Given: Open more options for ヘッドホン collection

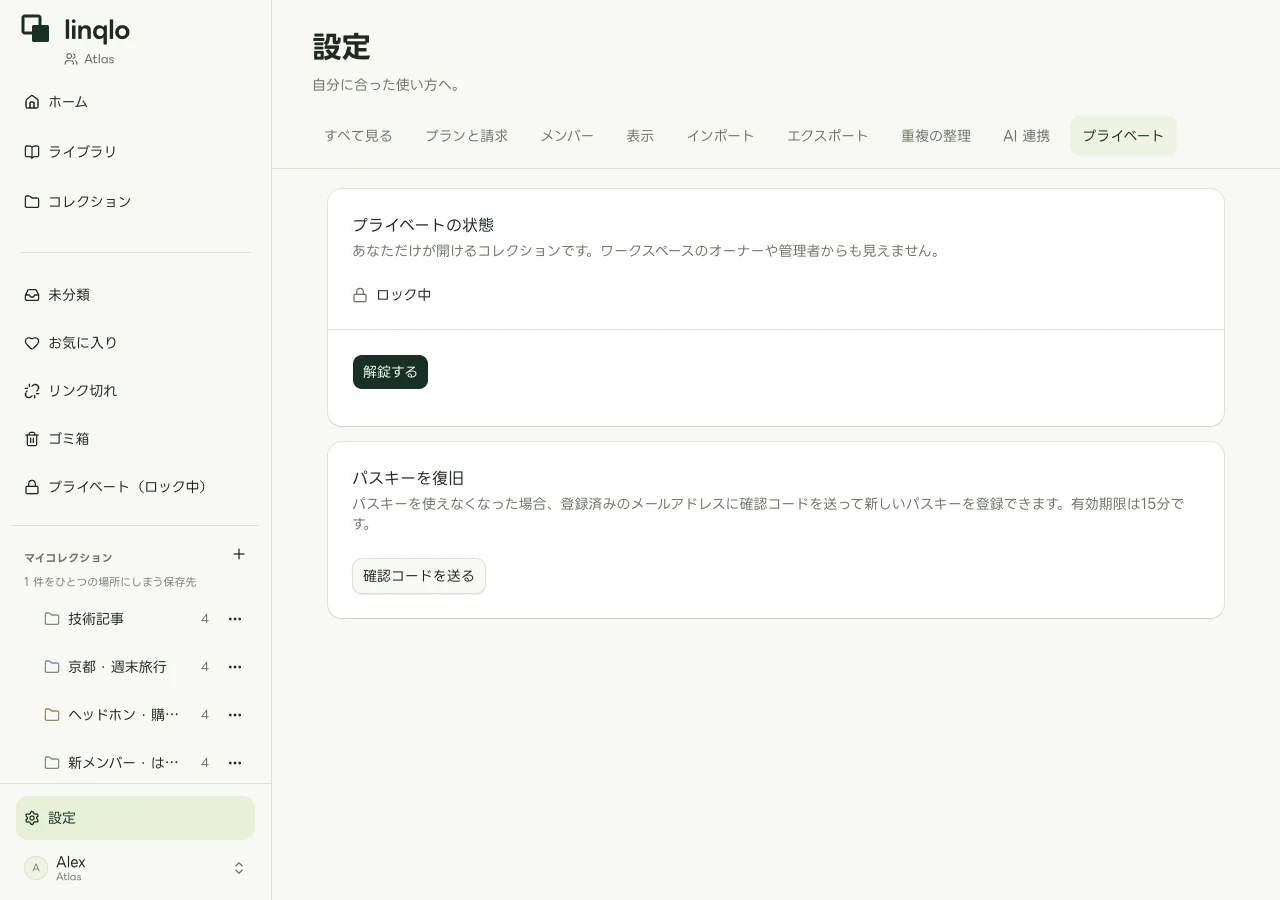Looking at the screenshot, I should pyautogui.click(x=235, y=715).
